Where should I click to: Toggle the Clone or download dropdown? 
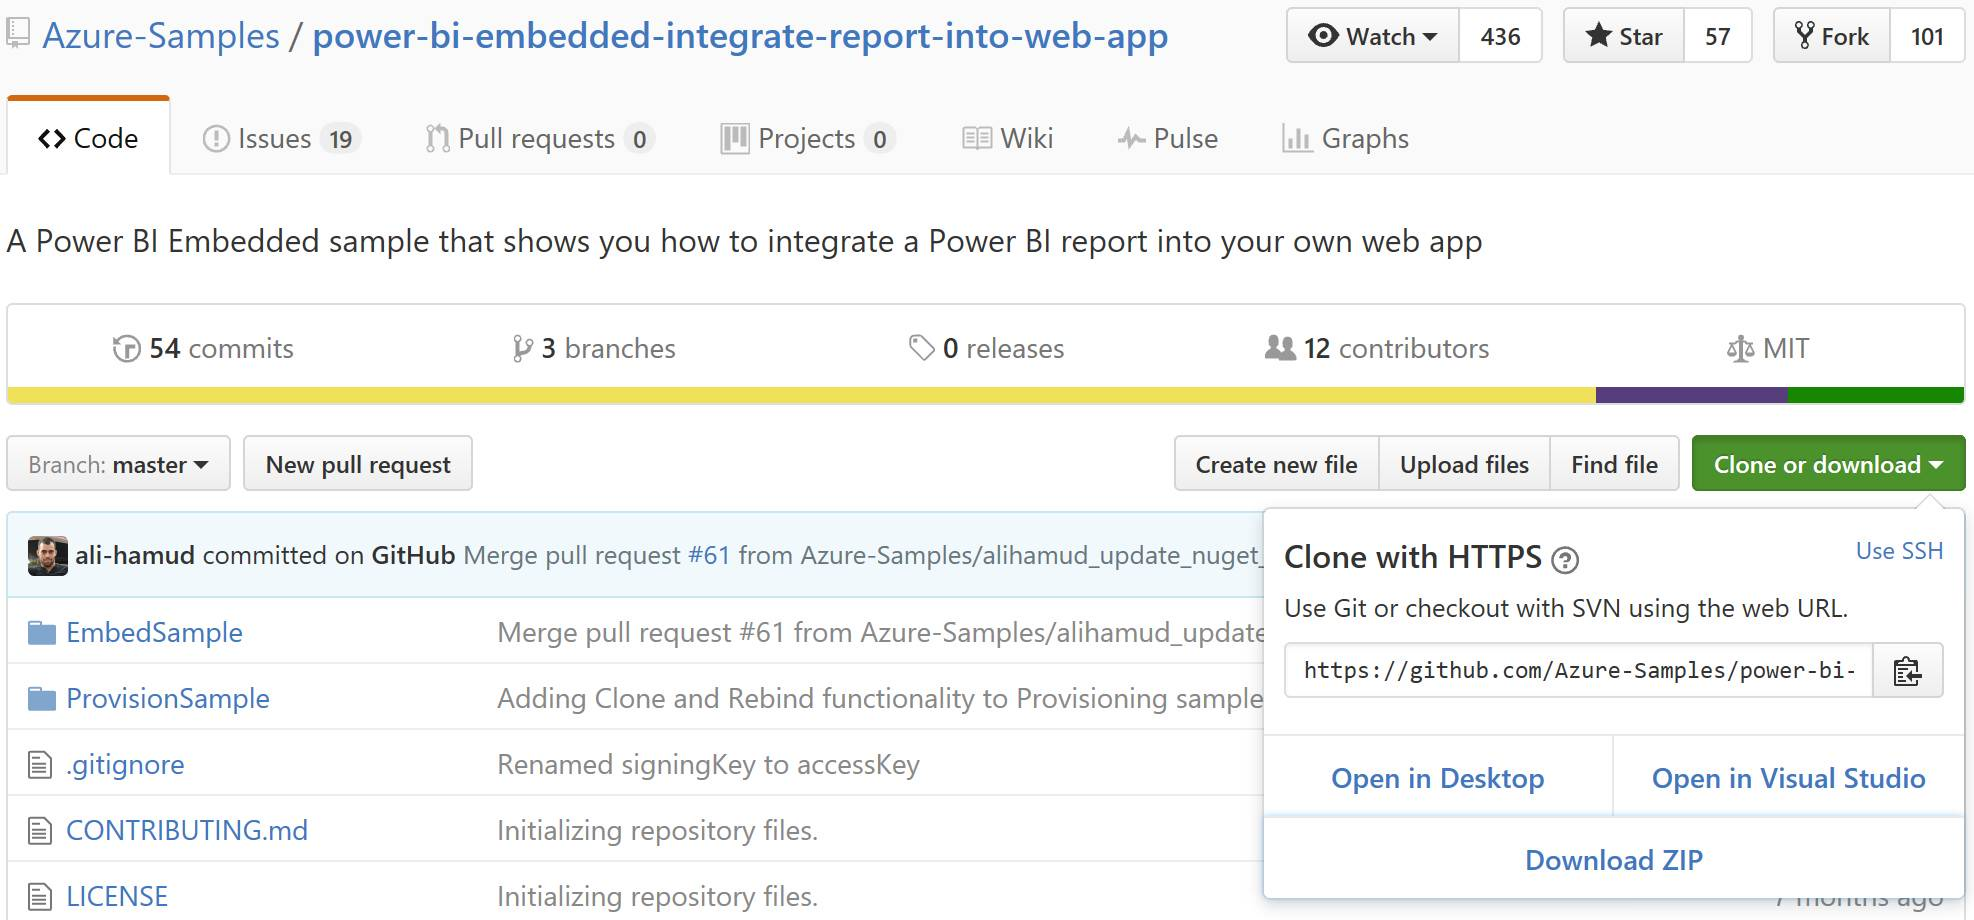[1828, 464]
